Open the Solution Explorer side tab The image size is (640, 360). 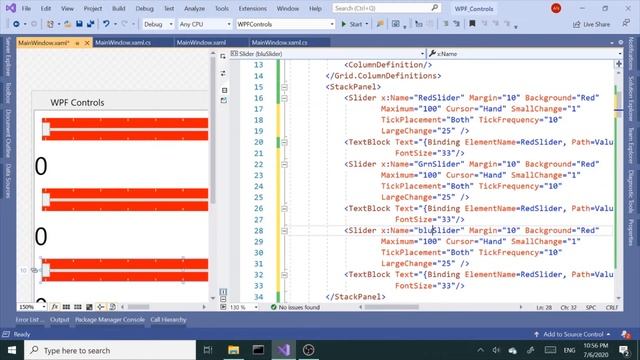(631, 98)
